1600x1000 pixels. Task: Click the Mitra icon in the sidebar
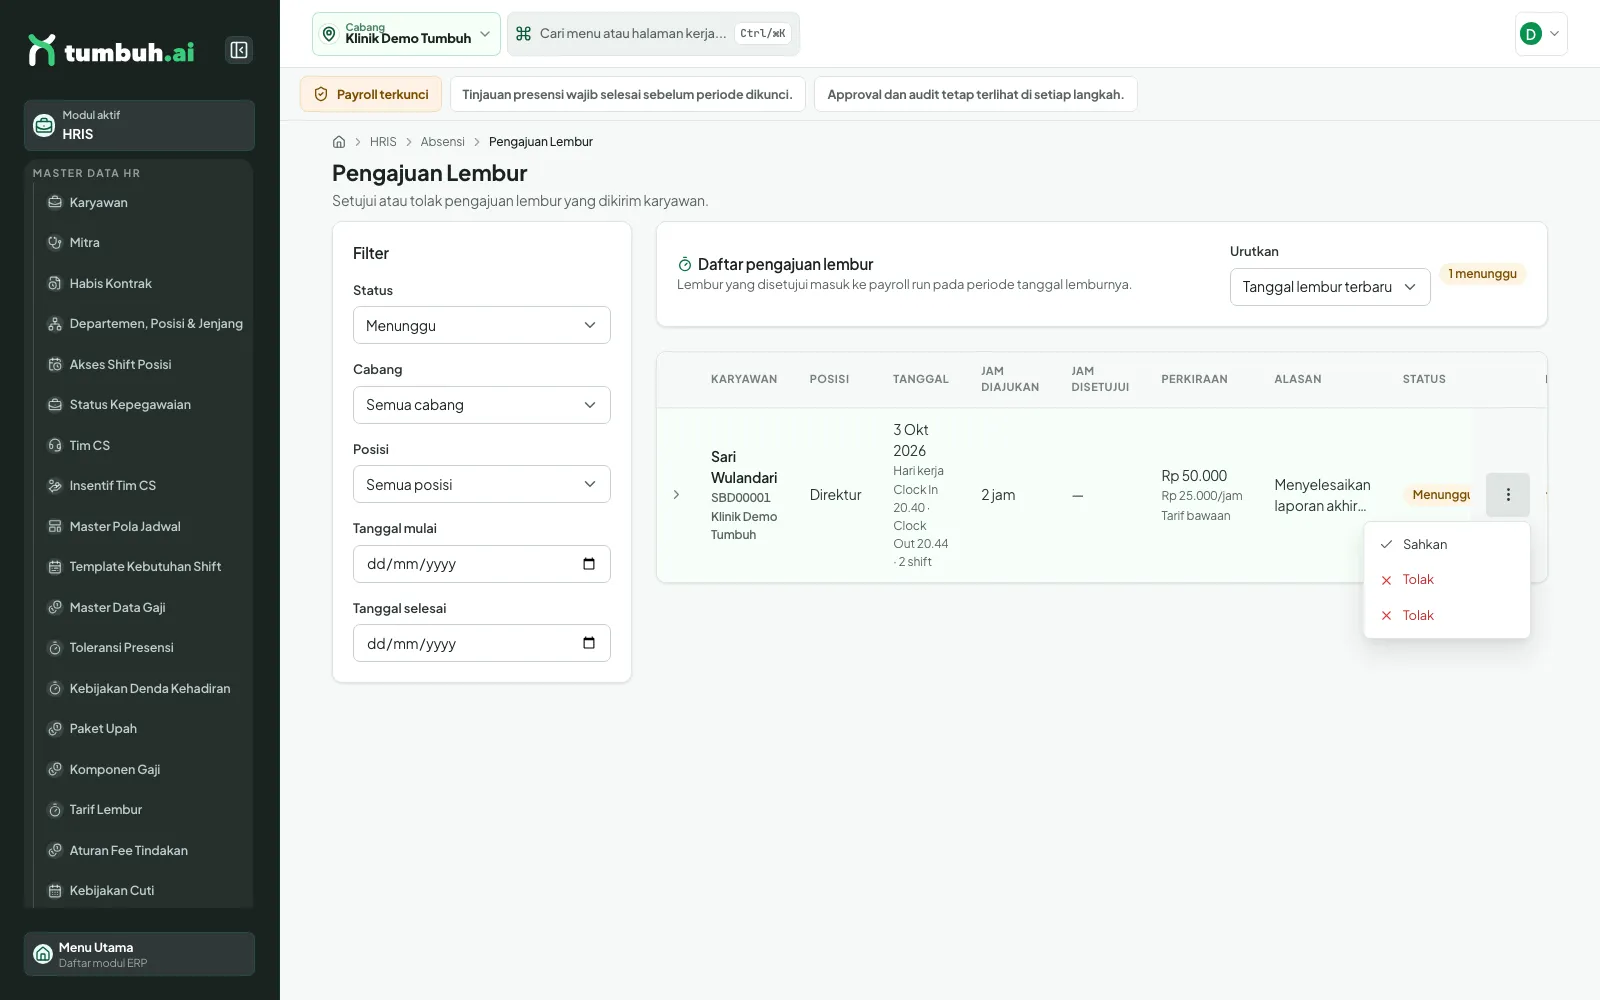click(x=55, y=243)
